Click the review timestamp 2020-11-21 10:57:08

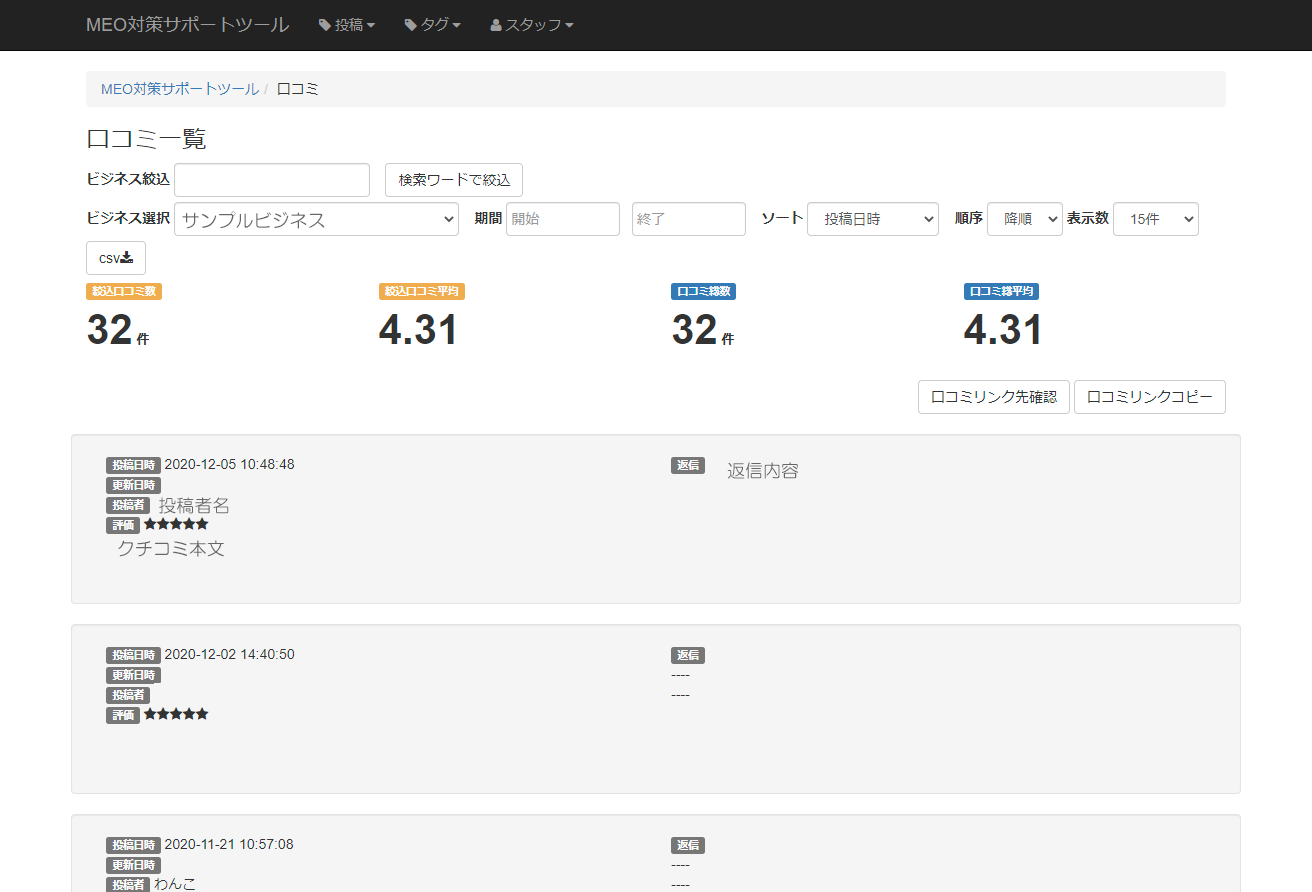pyautogui.click(x=229, y=844)
